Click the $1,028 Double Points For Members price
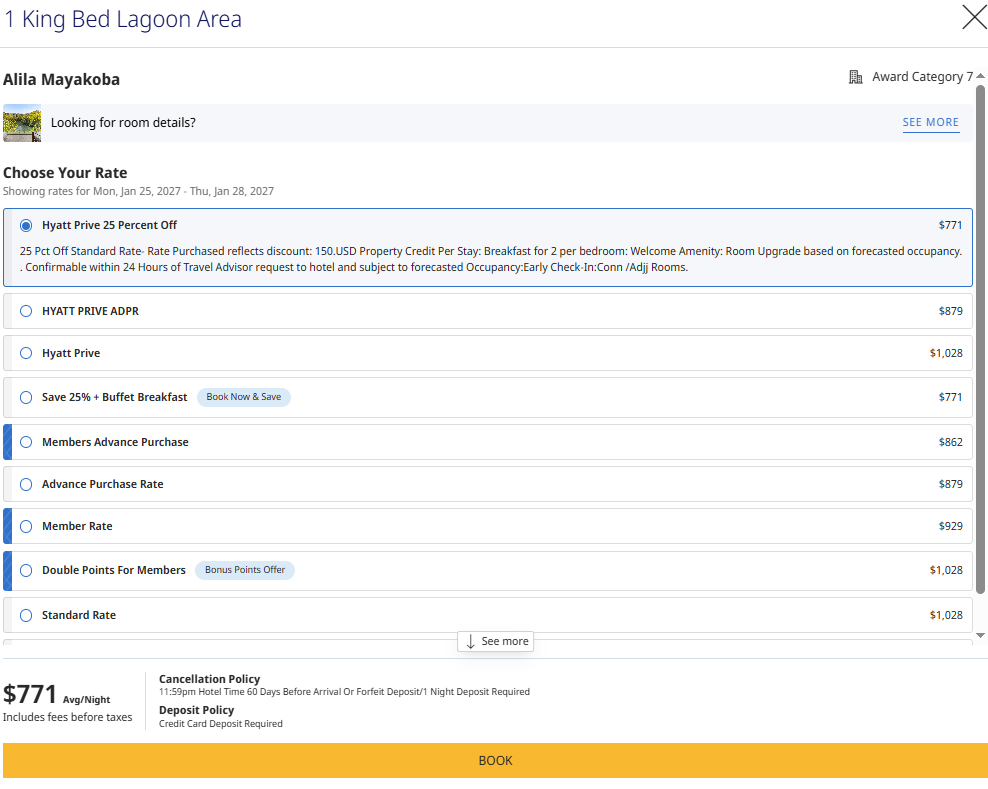Image resolution: width=988 pixels, height=789 pixels. [x=946, y=570]
